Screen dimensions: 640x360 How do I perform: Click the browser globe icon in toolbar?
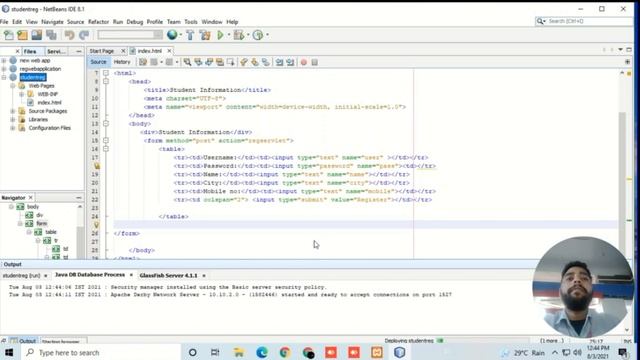click(x=172, y=35)
